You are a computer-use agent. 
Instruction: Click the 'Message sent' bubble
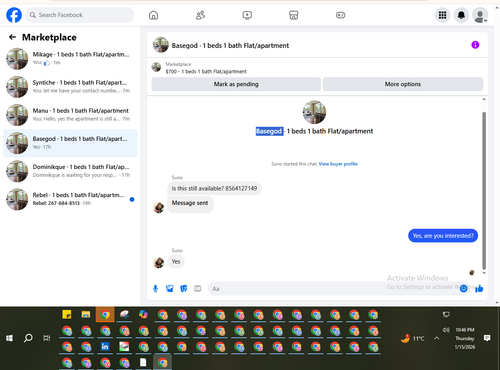click(x=190, y=203)
